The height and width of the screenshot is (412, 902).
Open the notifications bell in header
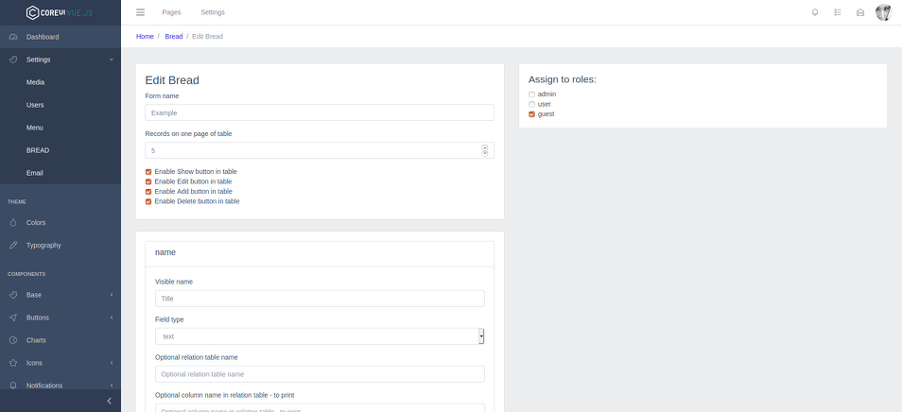pyautogui.click(x=815, y=12)
